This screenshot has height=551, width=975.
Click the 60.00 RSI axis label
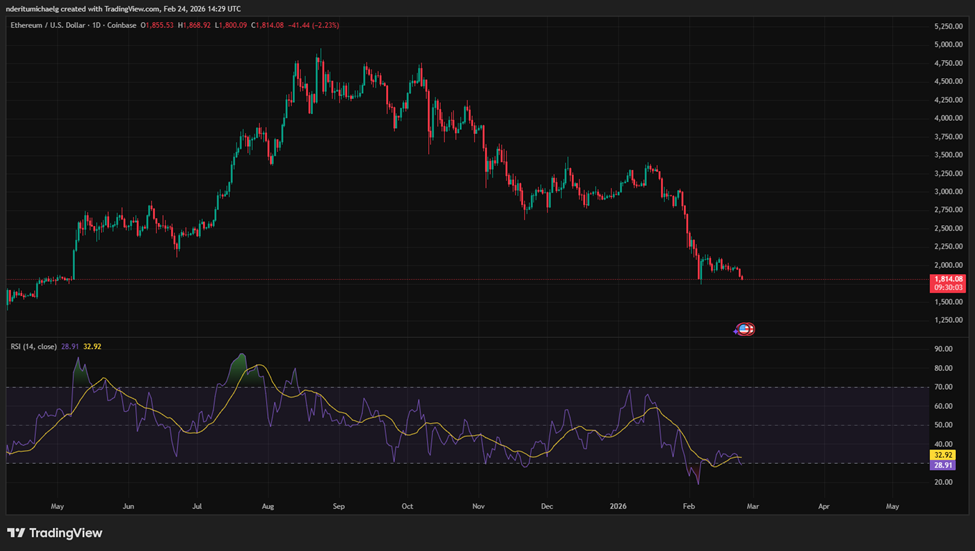943,406
